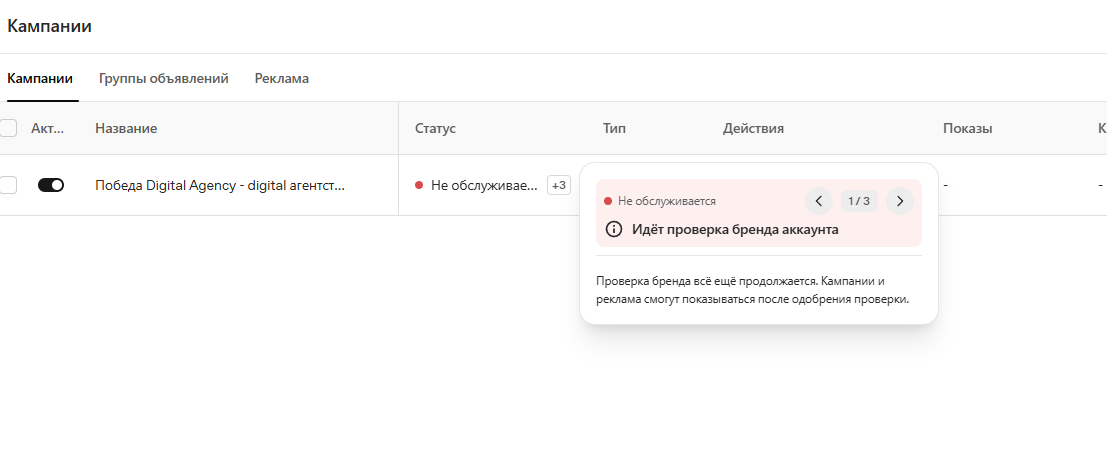Click the info icon beside Идёт проверка бренда аккаунта

pyautogui.click(x=614, y=229)
